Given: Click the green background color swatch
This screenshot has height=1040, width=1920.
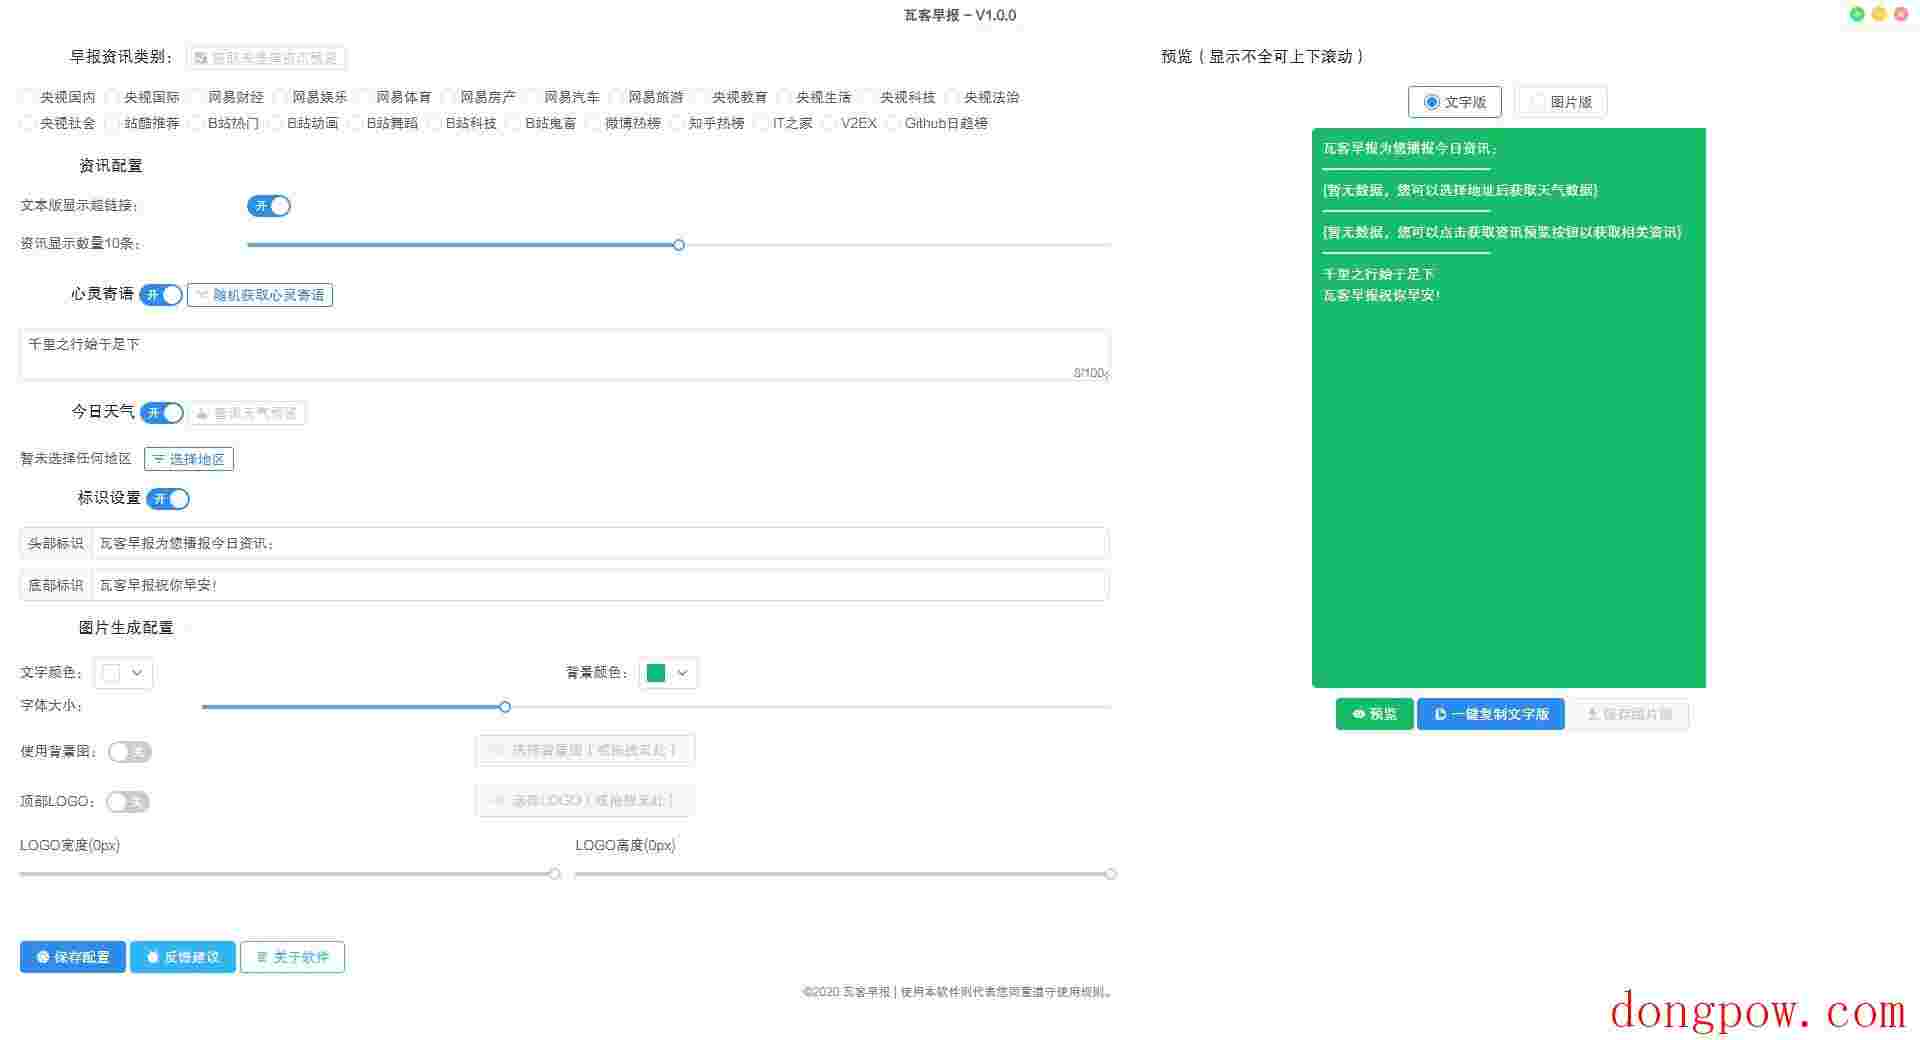Looking at the screenshot, I should coord(656,673).
